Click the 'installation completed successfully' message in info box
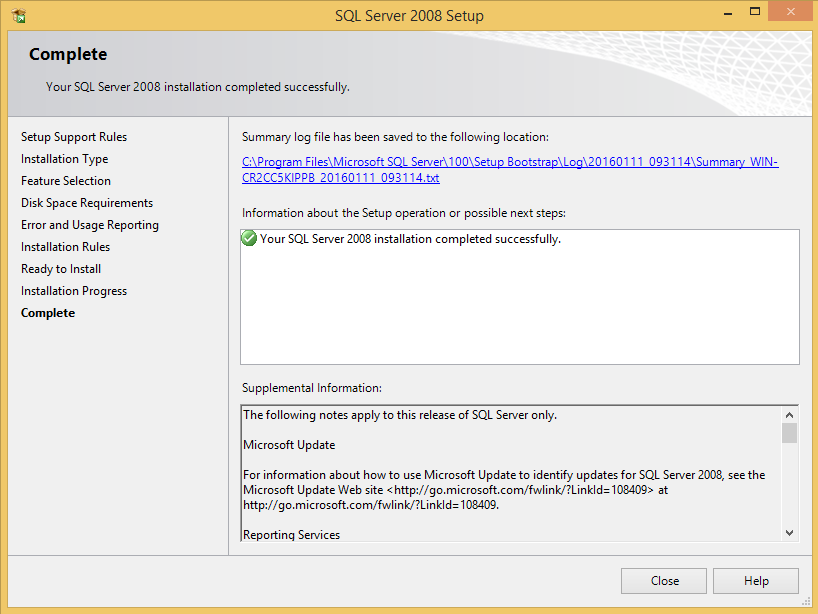The height and width of the screenshot is (614, 818). 411,239
